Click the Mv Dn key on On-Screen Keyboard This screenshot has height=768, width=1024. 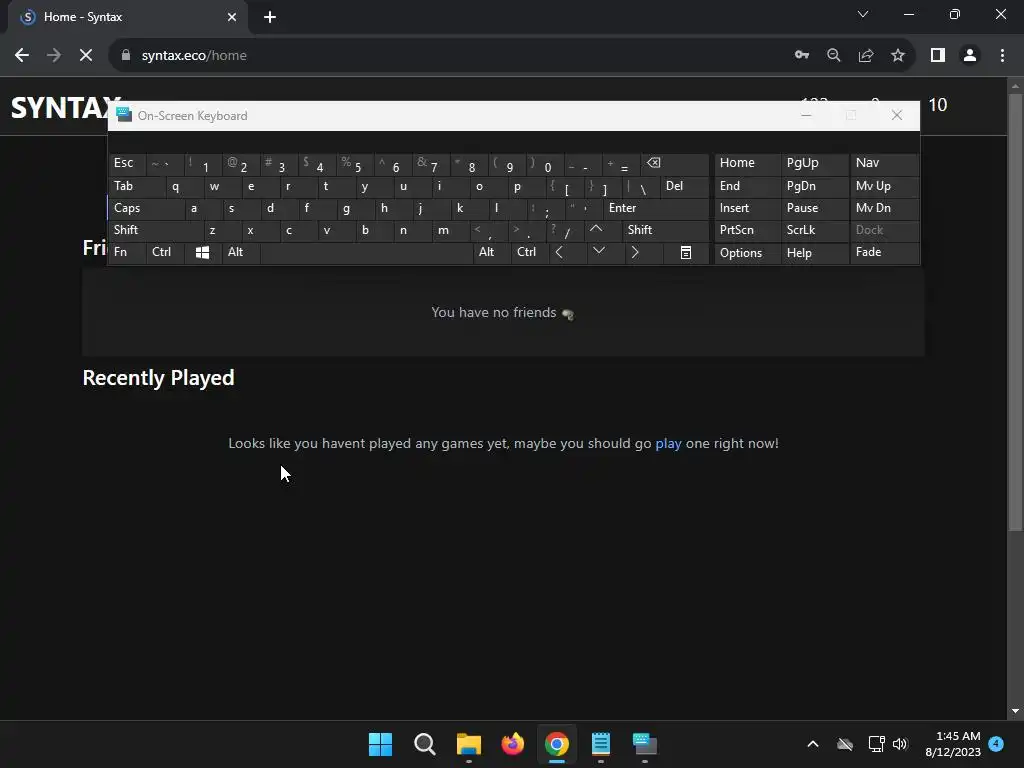point(884,208)
